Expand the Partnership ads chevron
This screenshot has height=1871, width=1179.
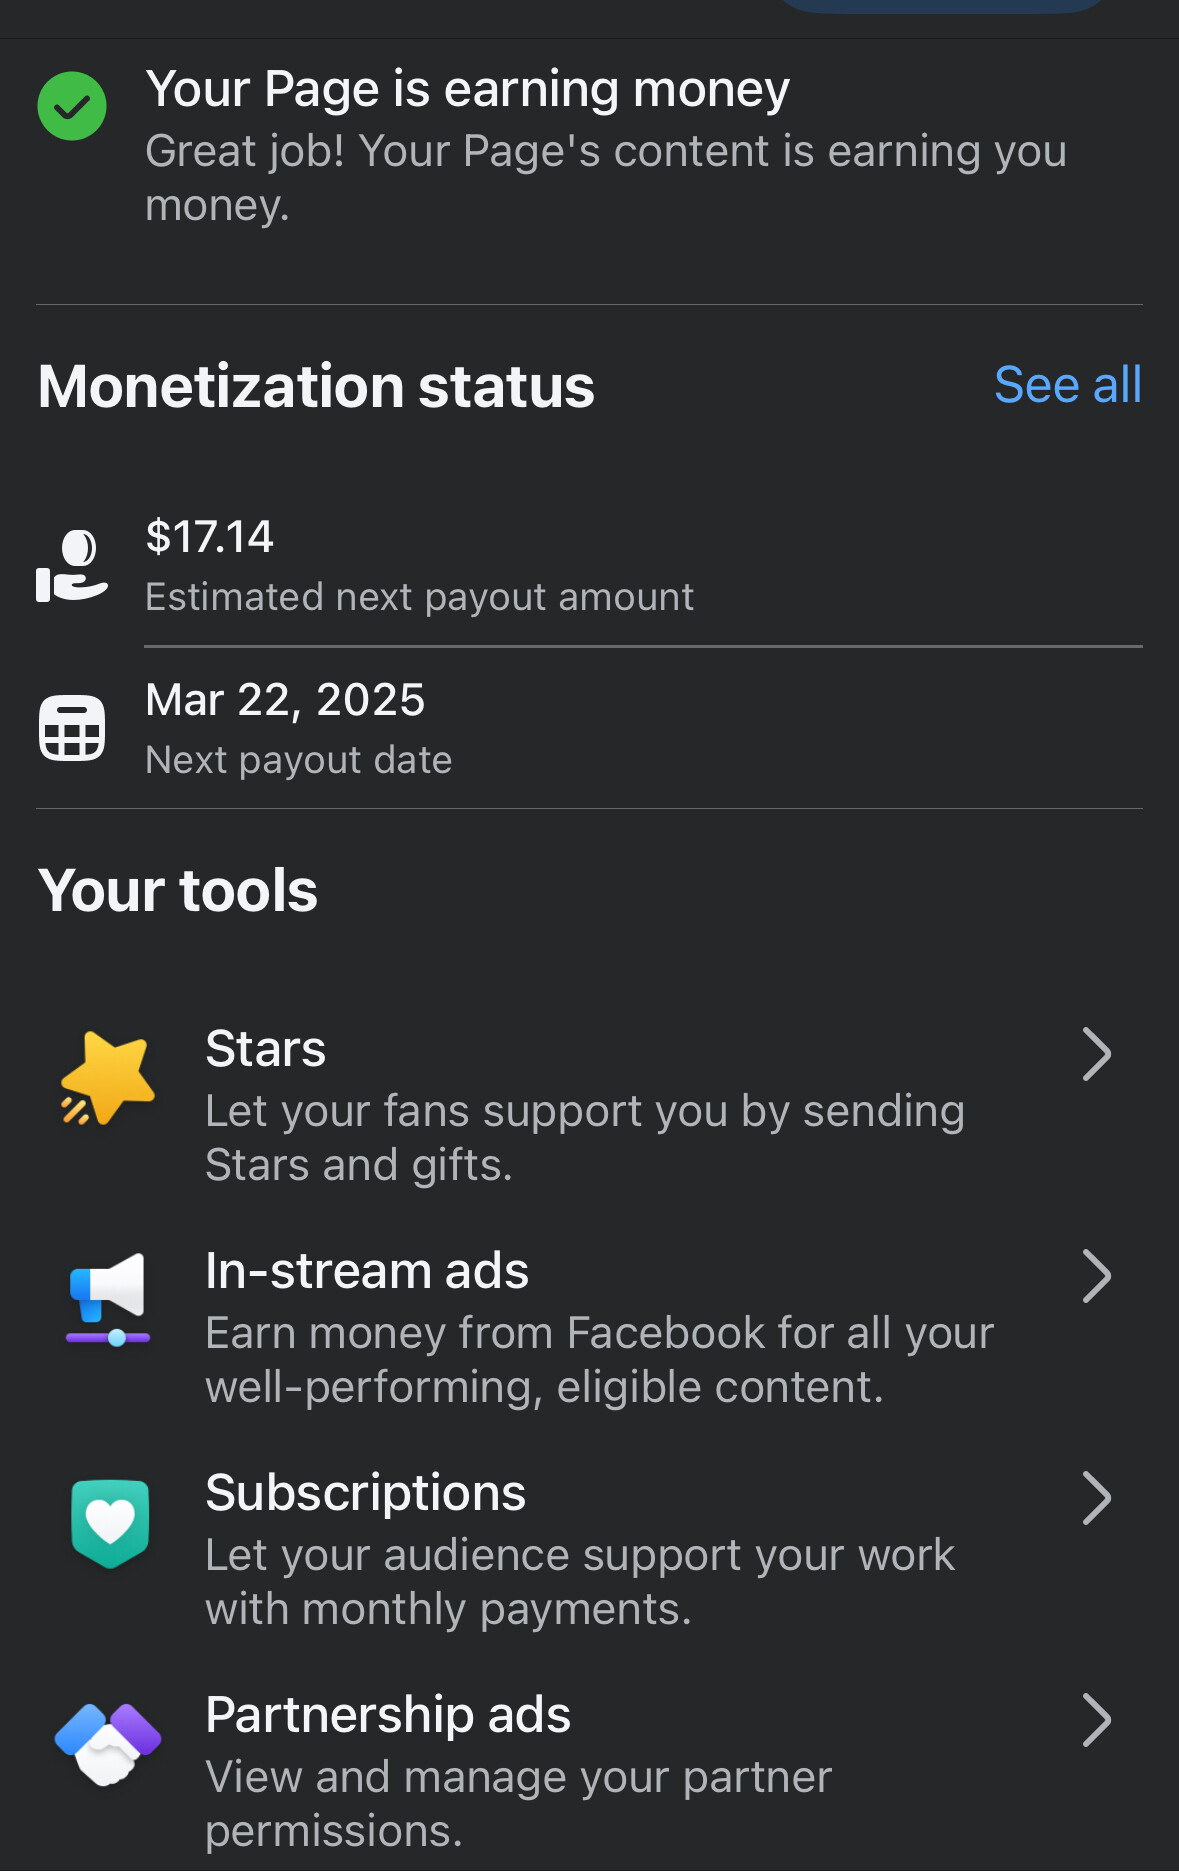(1097, 1720)
